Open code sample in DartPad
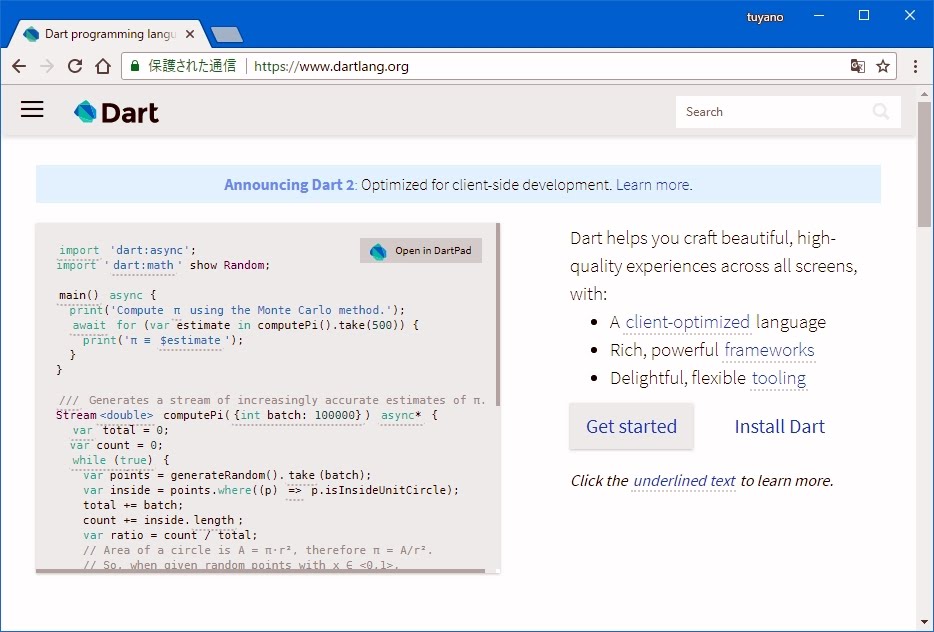Screen dimensions: 934x632 pos(421,251)
